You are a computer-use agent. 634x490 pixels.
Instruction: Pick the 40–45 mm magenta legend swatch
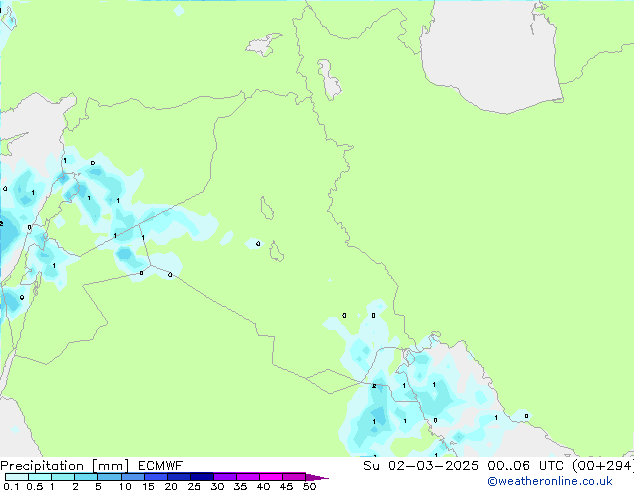(x=271, y=477)
